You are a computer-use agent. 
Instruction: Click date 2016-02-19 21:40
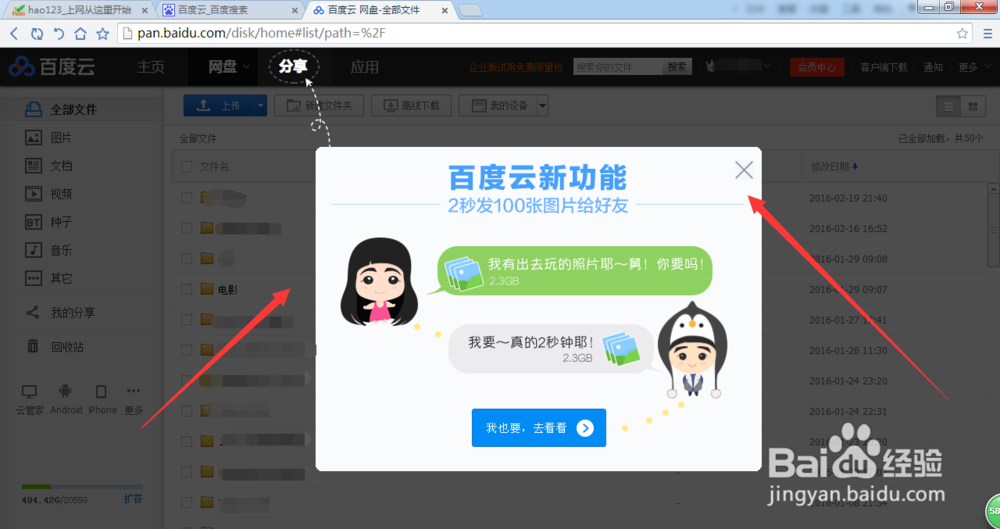pyautogui.click(x=848, y=198)
